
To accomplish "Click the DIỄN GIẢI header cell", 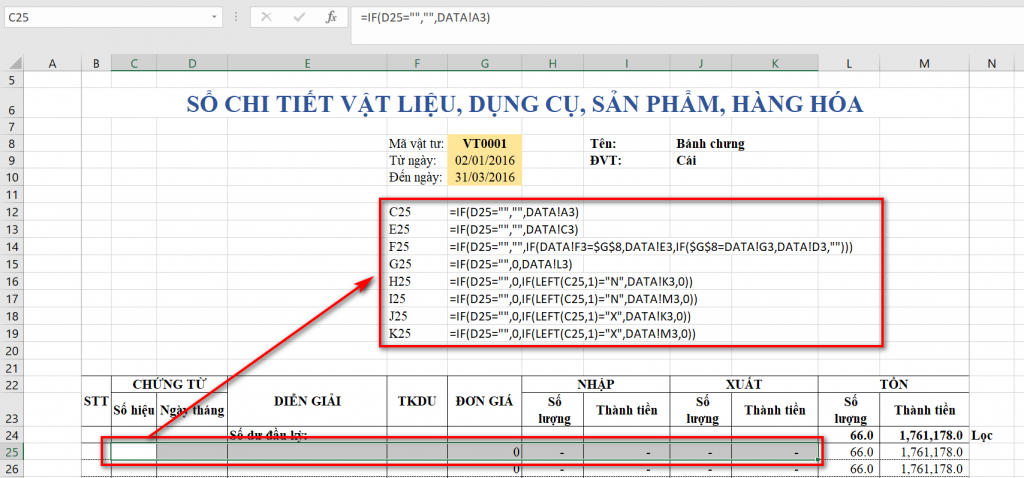I will (x=307, y=401).
